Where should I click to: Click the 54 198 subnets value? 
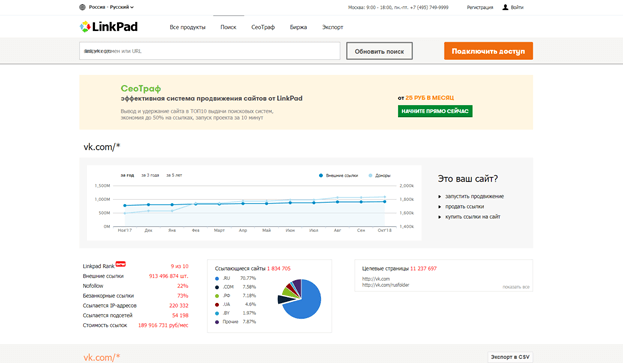click(x=180, y=315)
